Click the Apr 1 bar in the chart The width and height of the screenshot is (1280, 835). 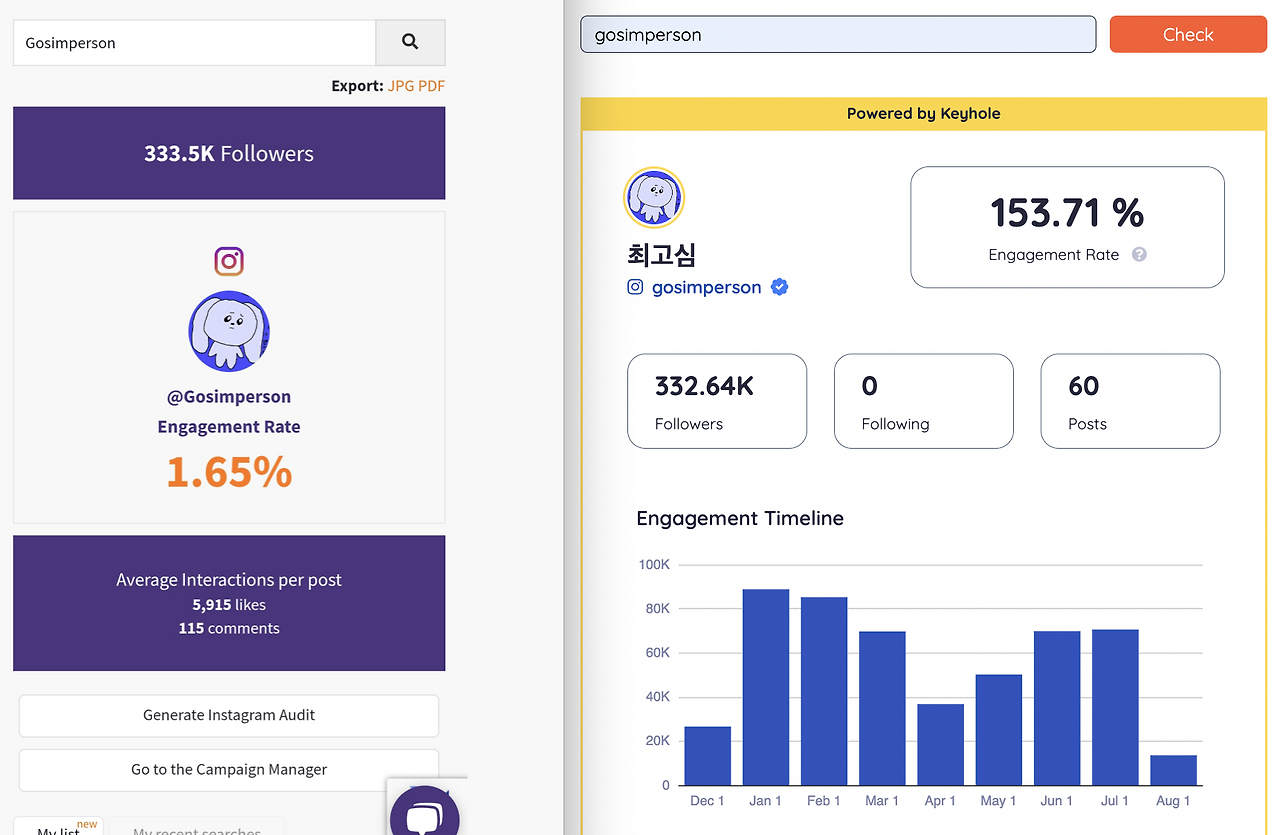click(941, 745)
